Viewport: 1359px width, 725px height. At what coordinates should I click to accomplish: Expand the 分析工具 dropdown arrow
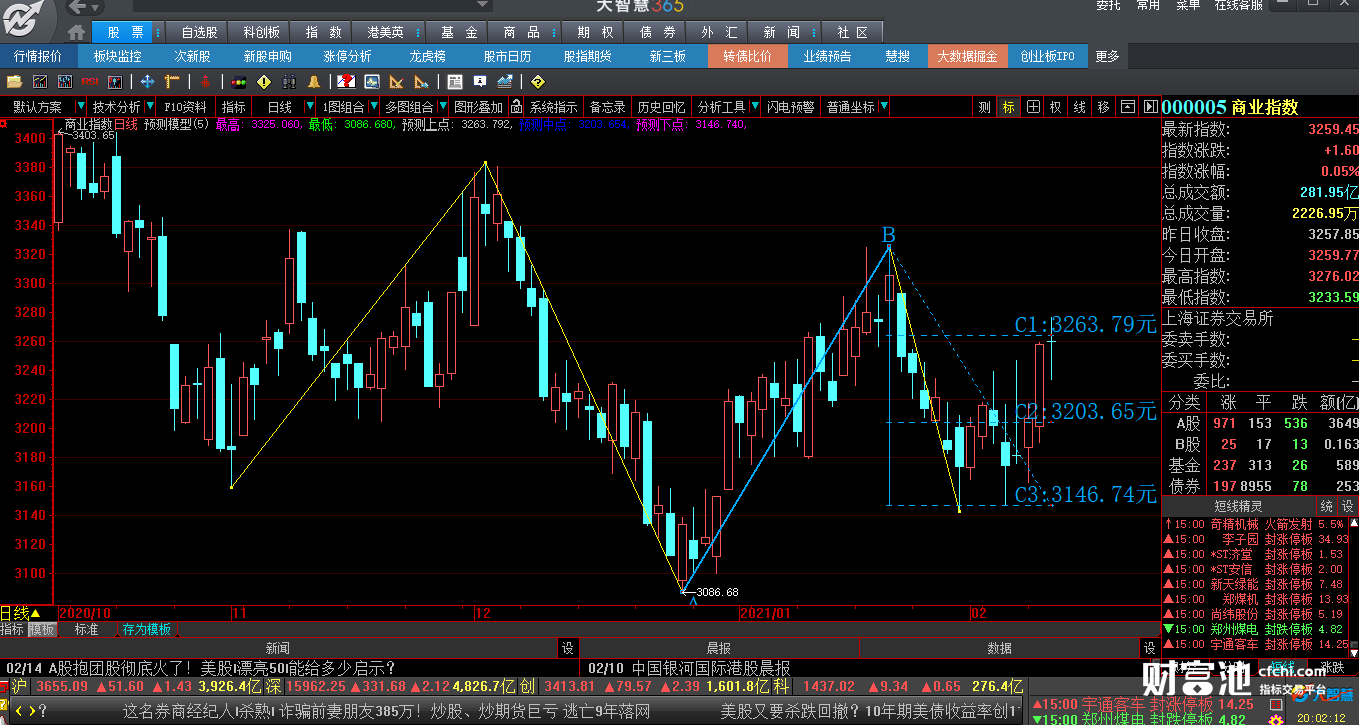754,106
